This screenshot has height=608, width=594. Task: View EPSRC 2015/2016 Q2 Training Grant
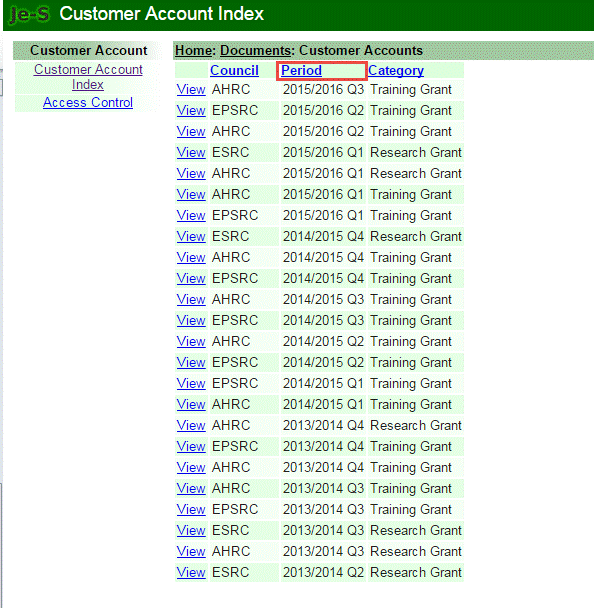191,111
